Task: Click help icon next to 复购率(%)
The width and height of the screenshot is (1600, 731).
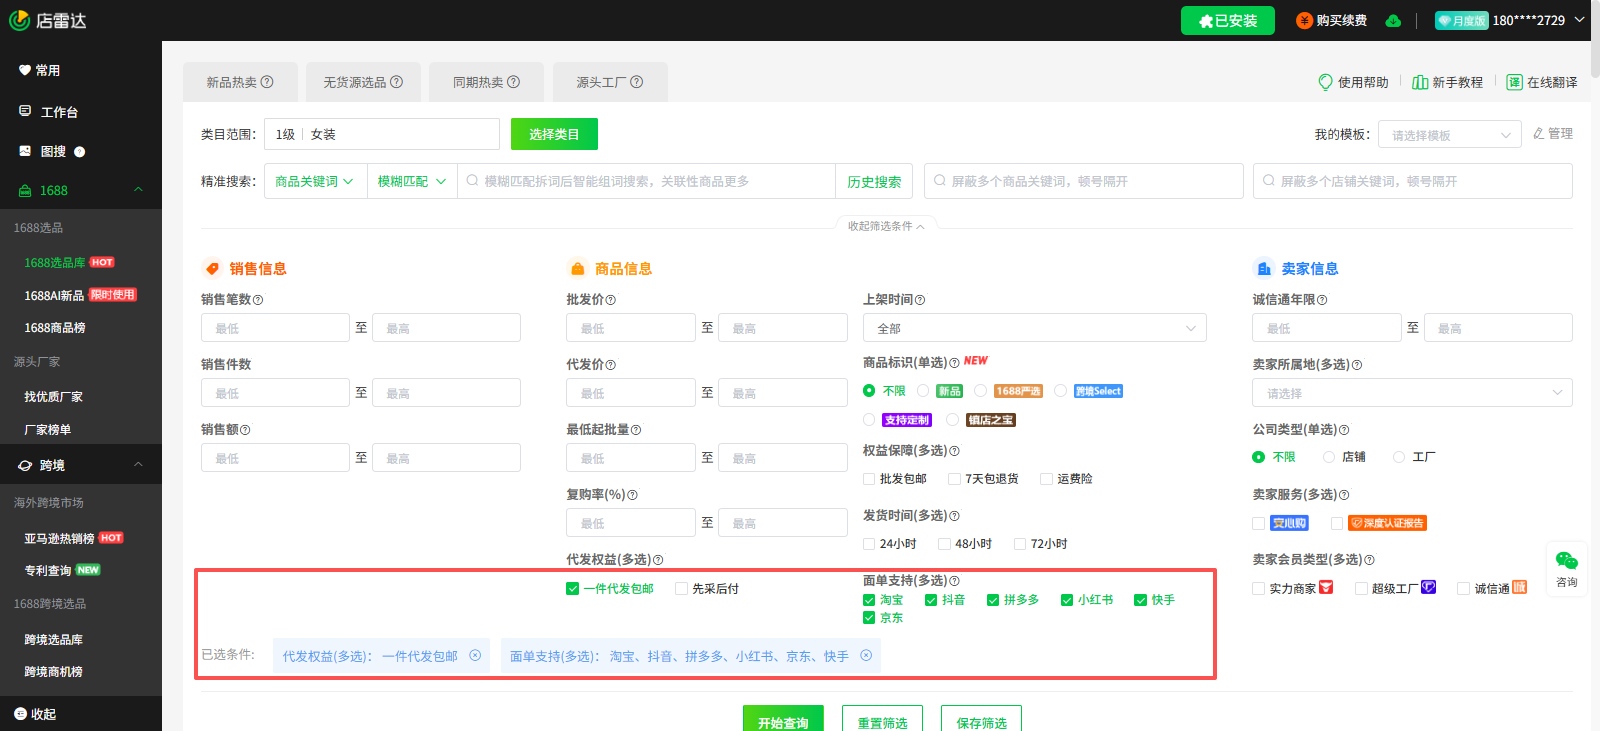Action: click(632, 495)
